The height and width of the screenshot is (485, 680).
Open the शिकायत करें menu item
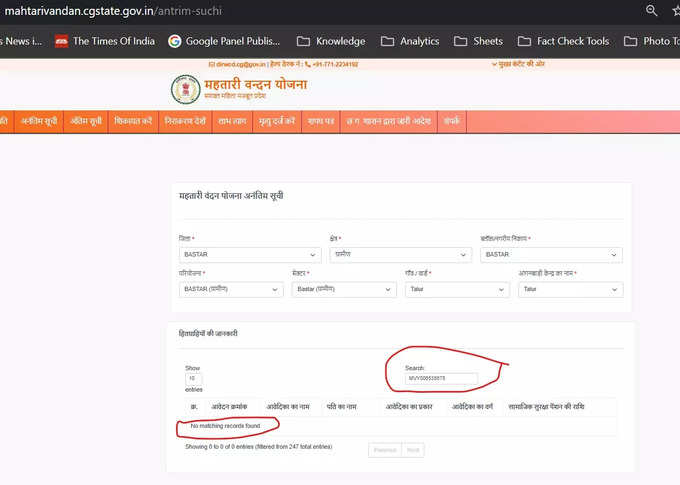point(134,121)
